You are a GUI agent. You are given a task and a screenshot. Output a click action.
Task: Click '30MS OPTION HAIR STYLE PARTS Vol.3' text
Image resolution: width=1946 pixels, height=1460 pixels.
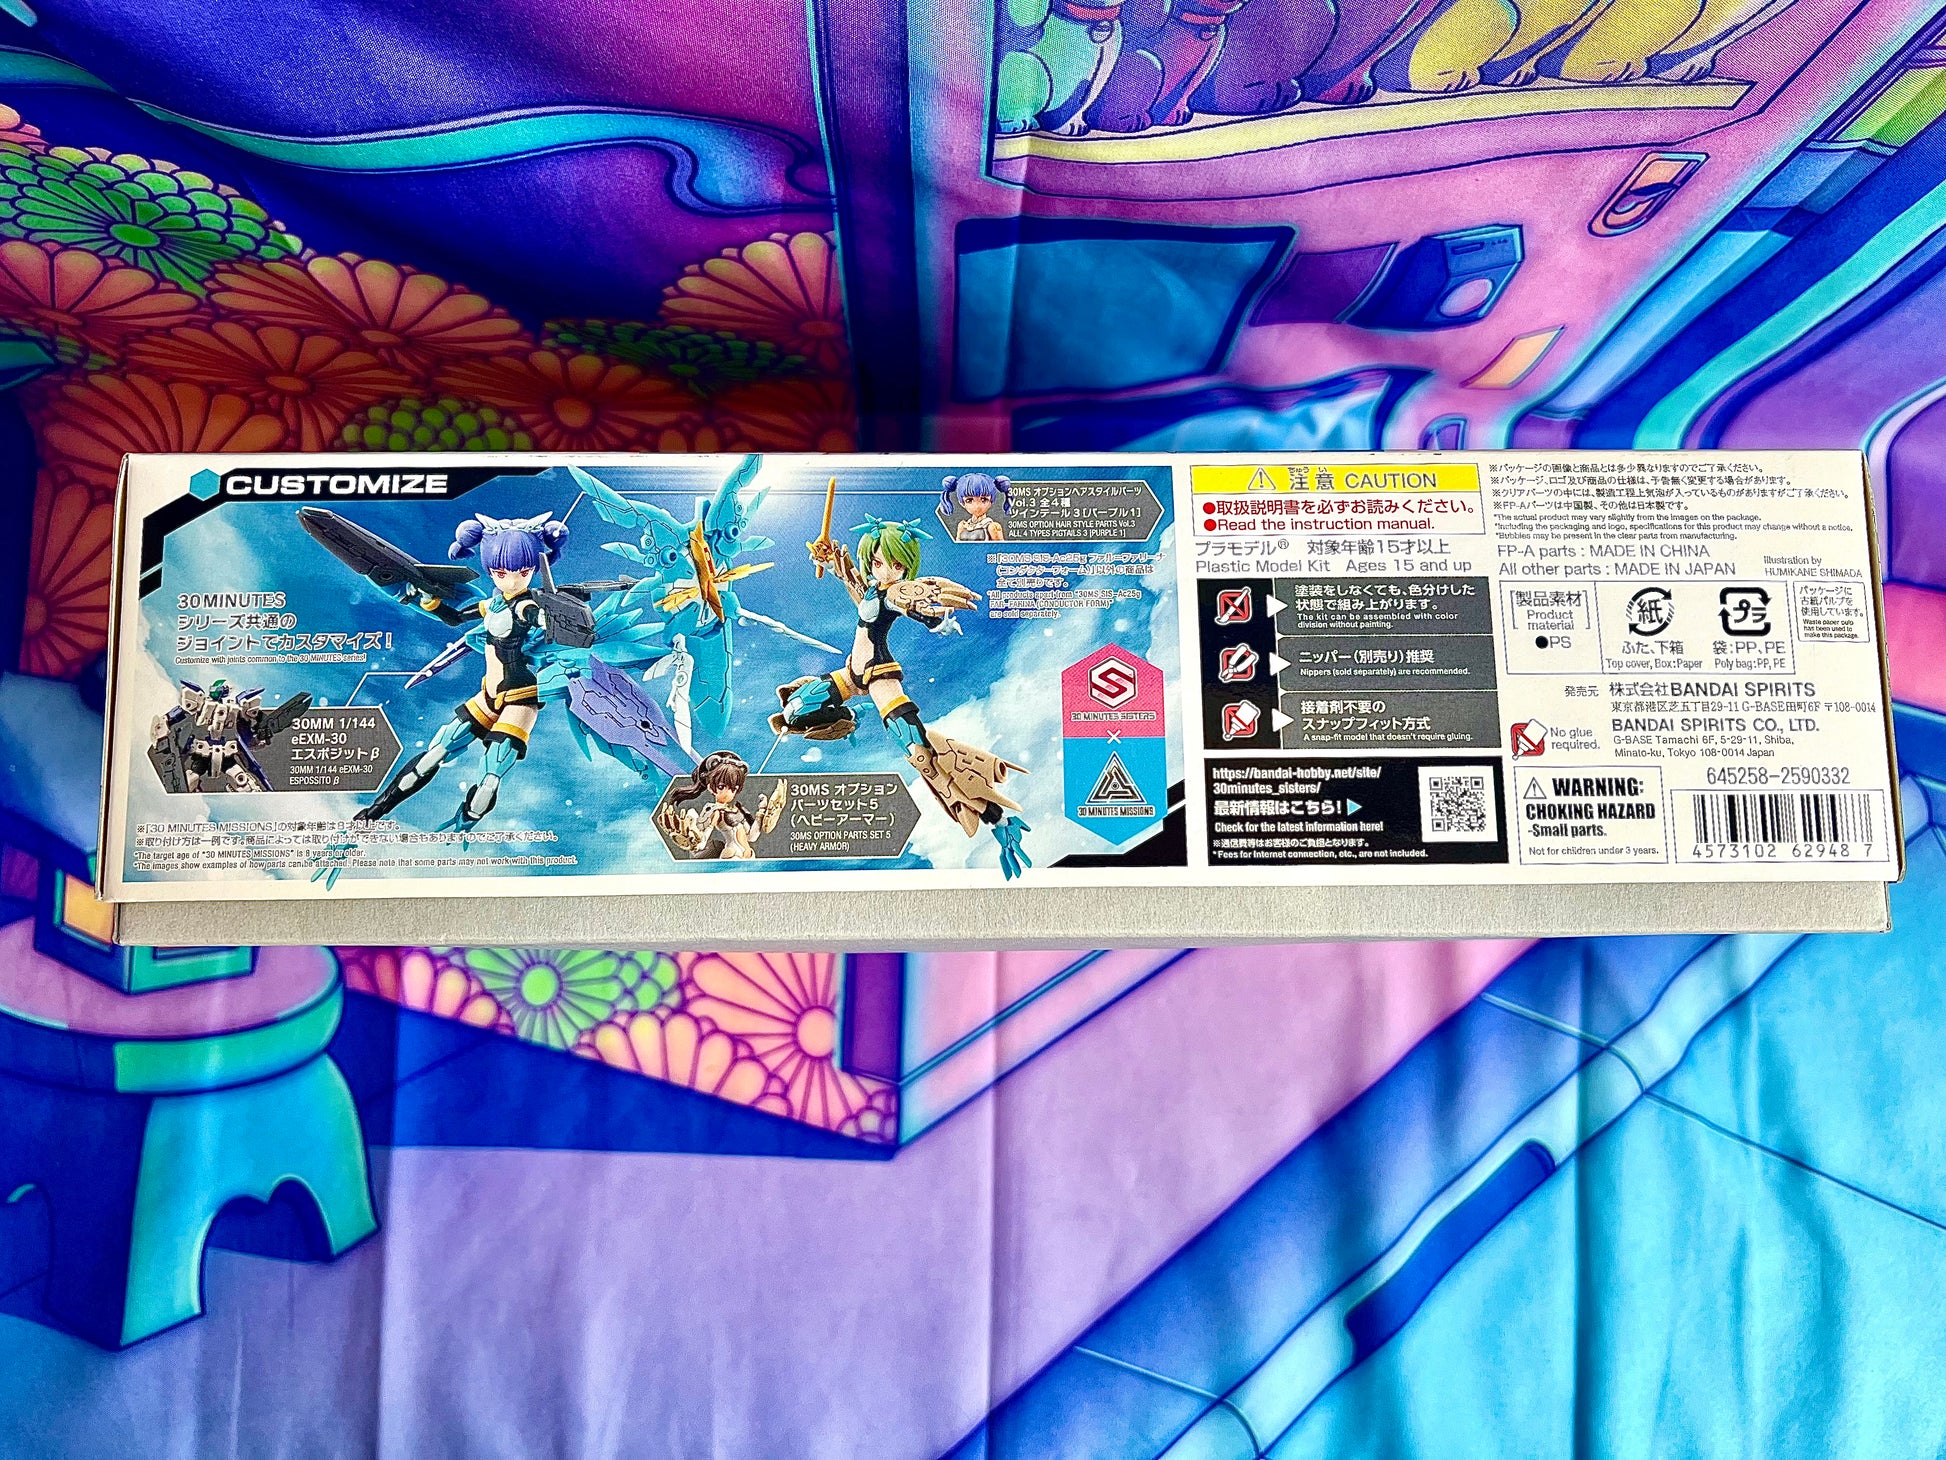click(1071, 524)
